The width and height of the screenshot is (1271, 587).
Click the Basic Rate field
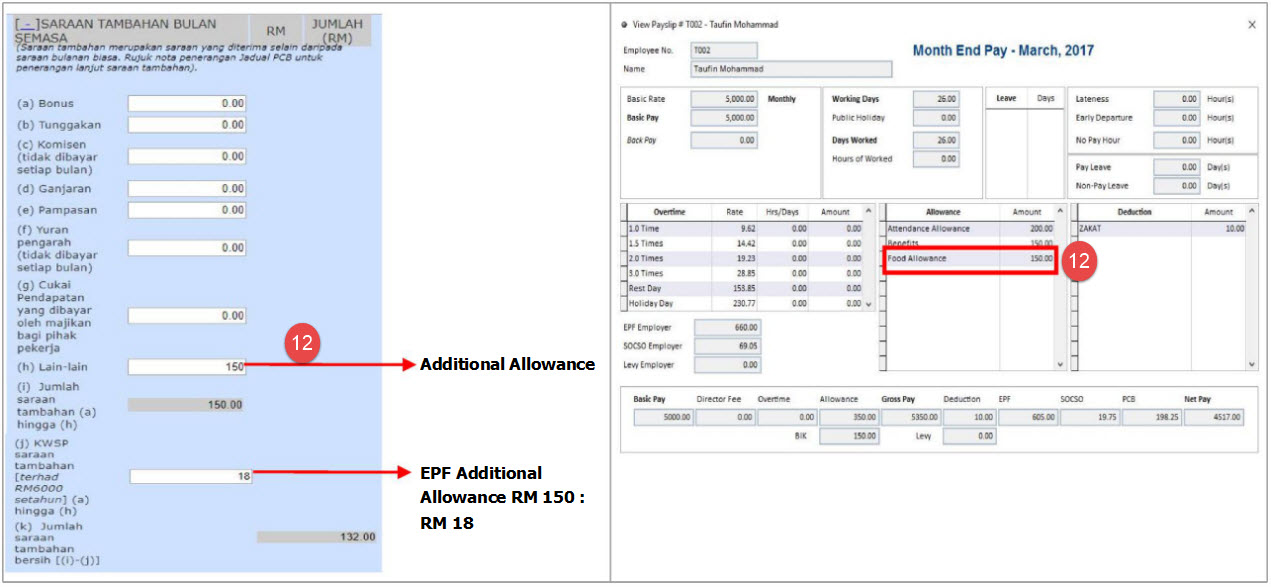click(723, 99)
